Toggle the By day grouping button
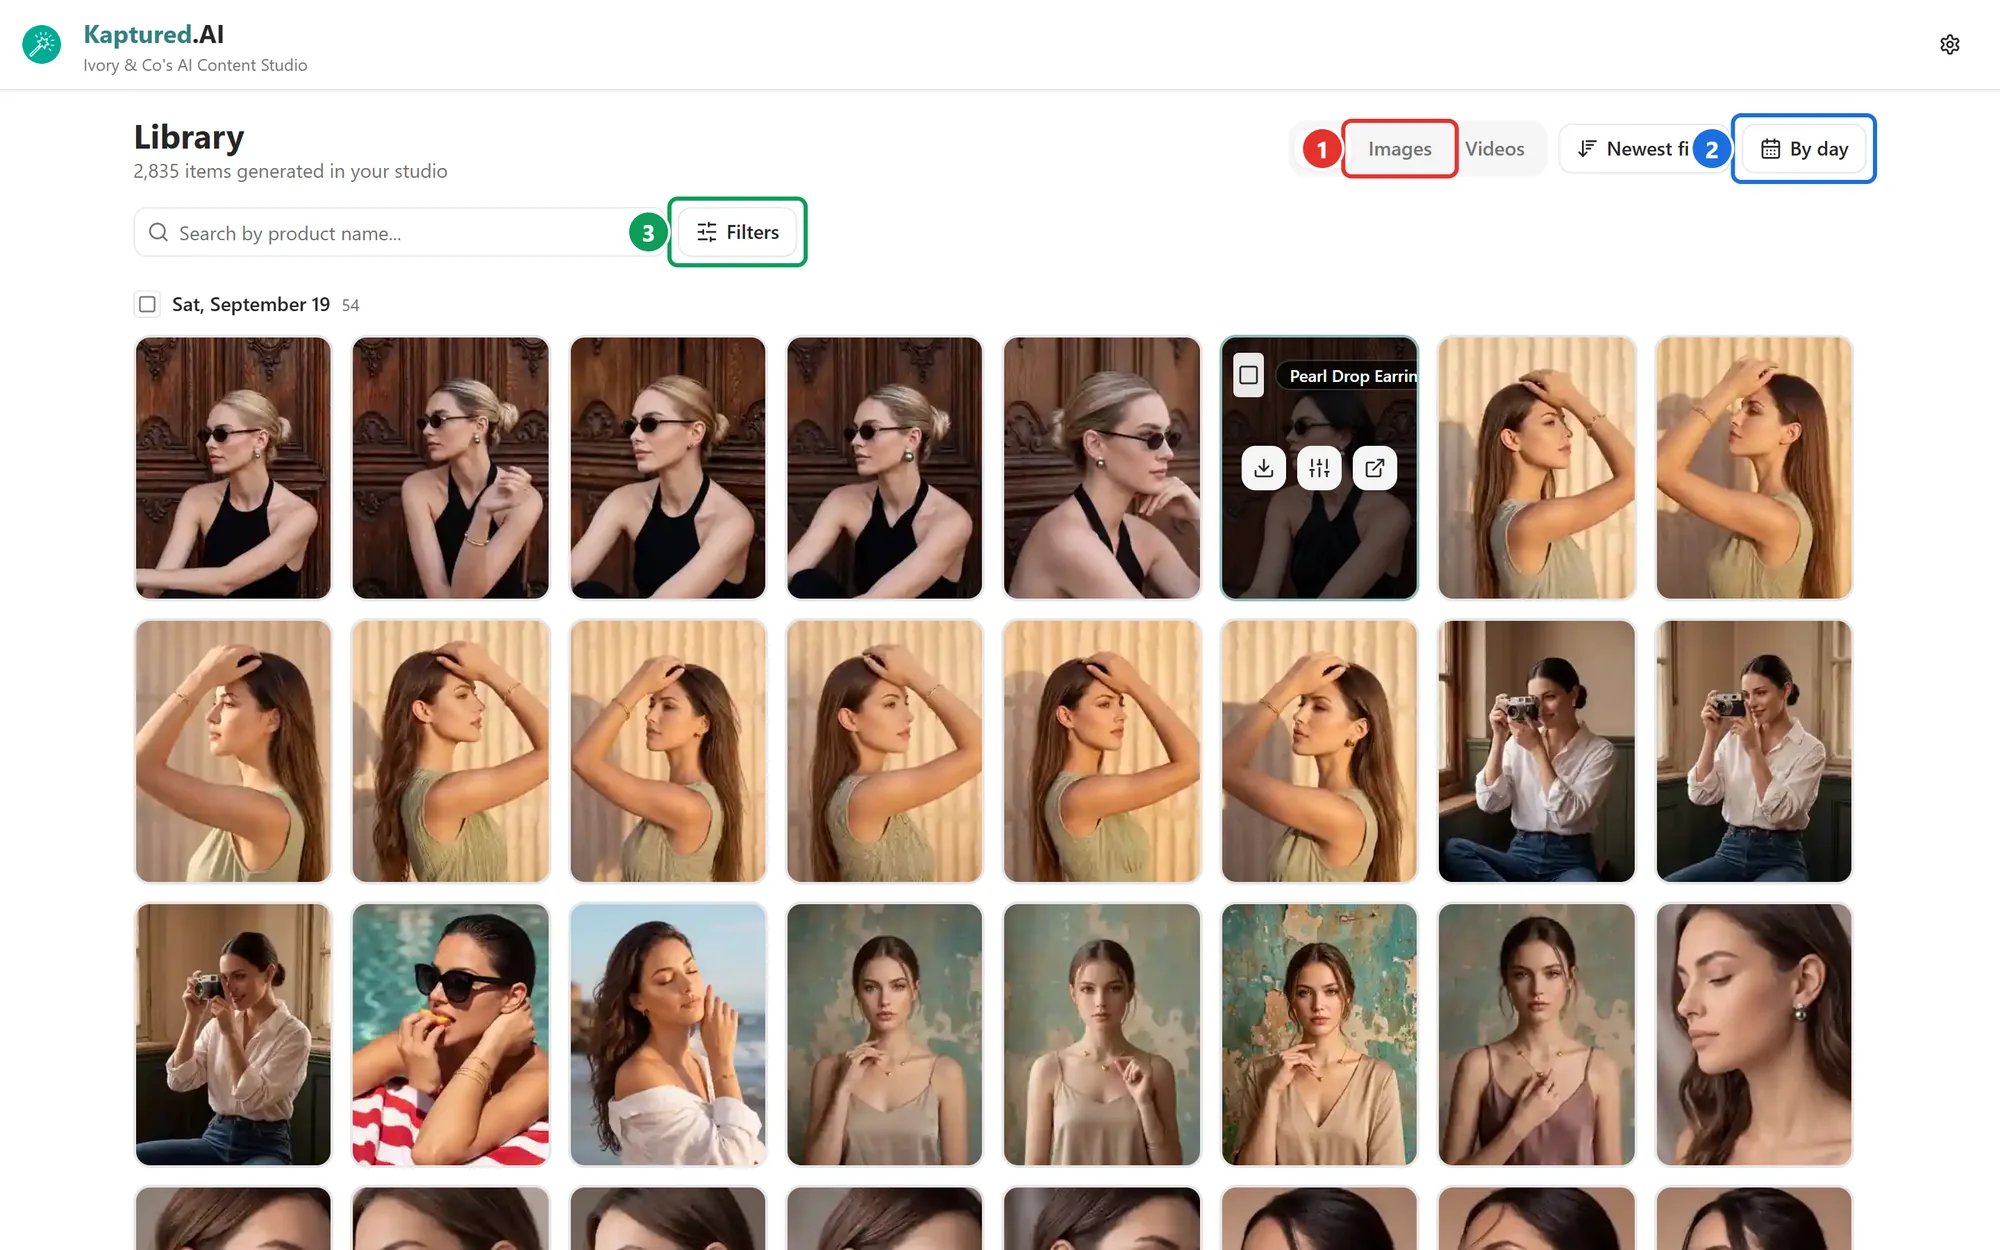2000x1250 pixels. click(x=1804, y=149)
